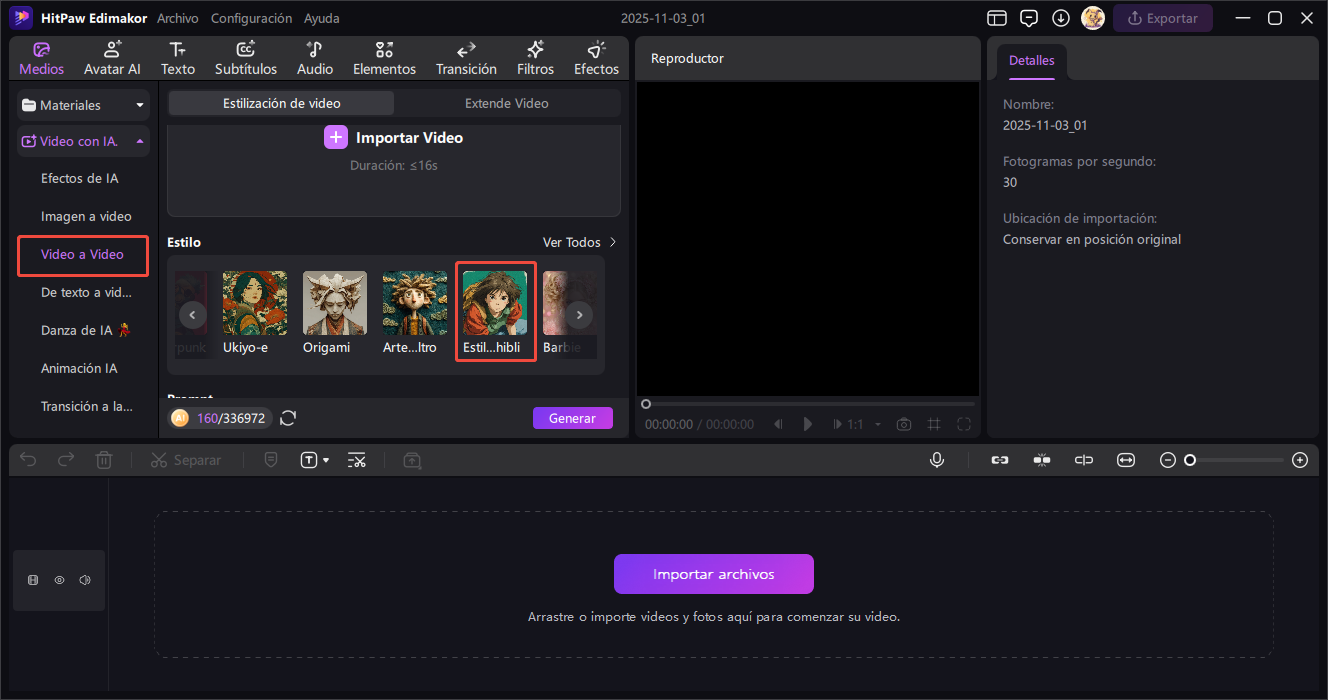
Task: Click the refresh credits icon
Action: [x=288, y=418]
